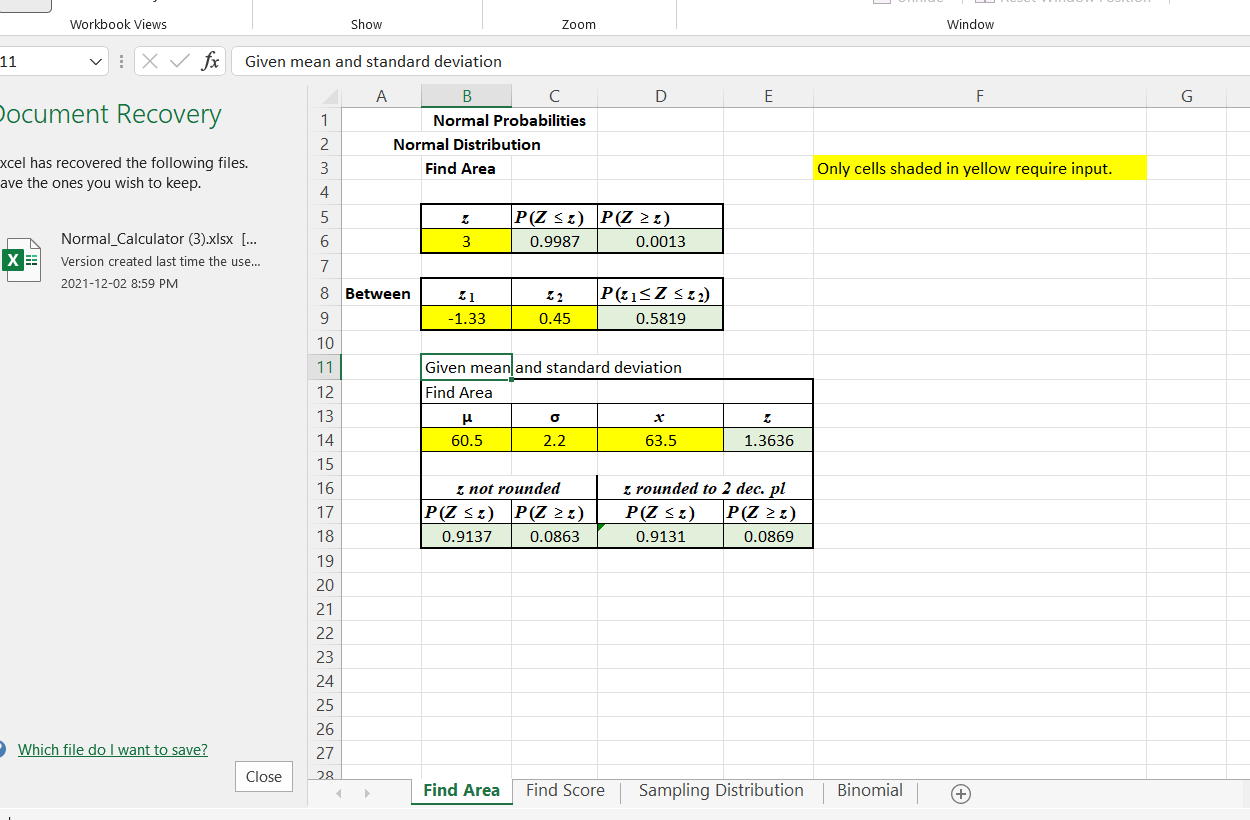This screenshot has height=820, width=1250.
Task: Click the Add Sheet plus icon
Action: (x=960, y=793)
